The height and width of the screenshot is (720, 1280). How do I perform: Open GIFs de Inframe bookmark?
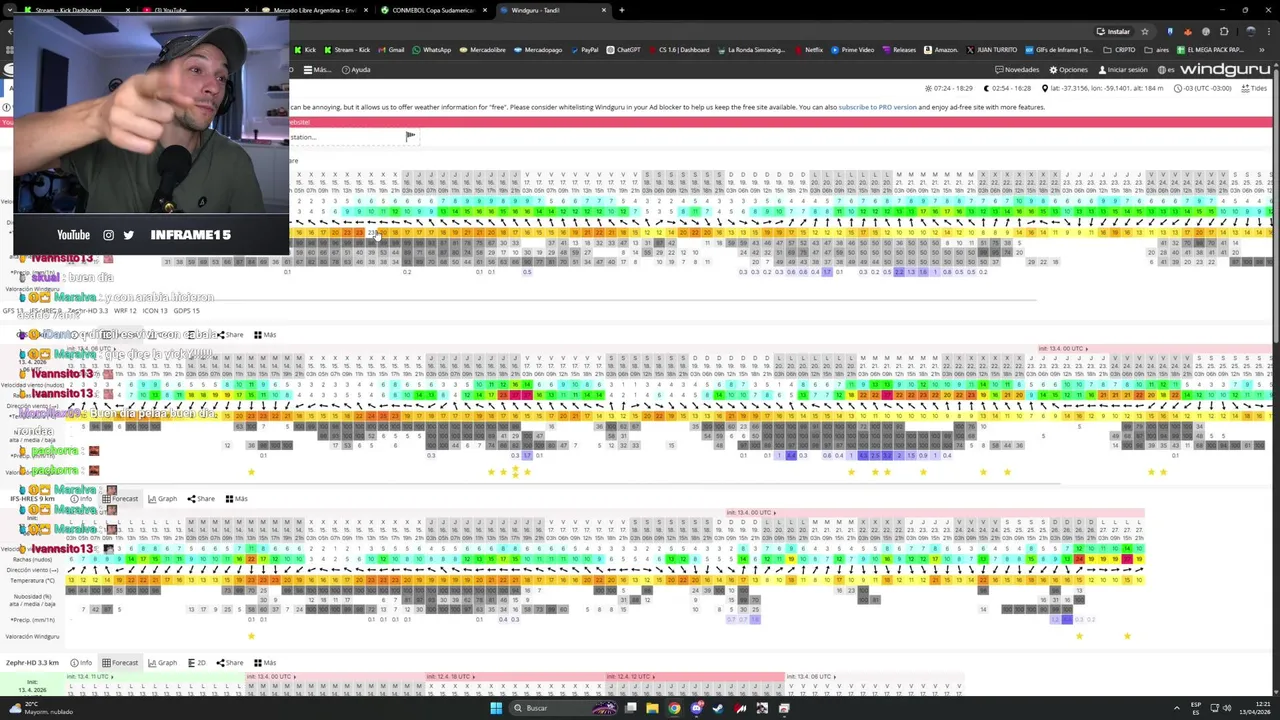tap(1058, 49)
